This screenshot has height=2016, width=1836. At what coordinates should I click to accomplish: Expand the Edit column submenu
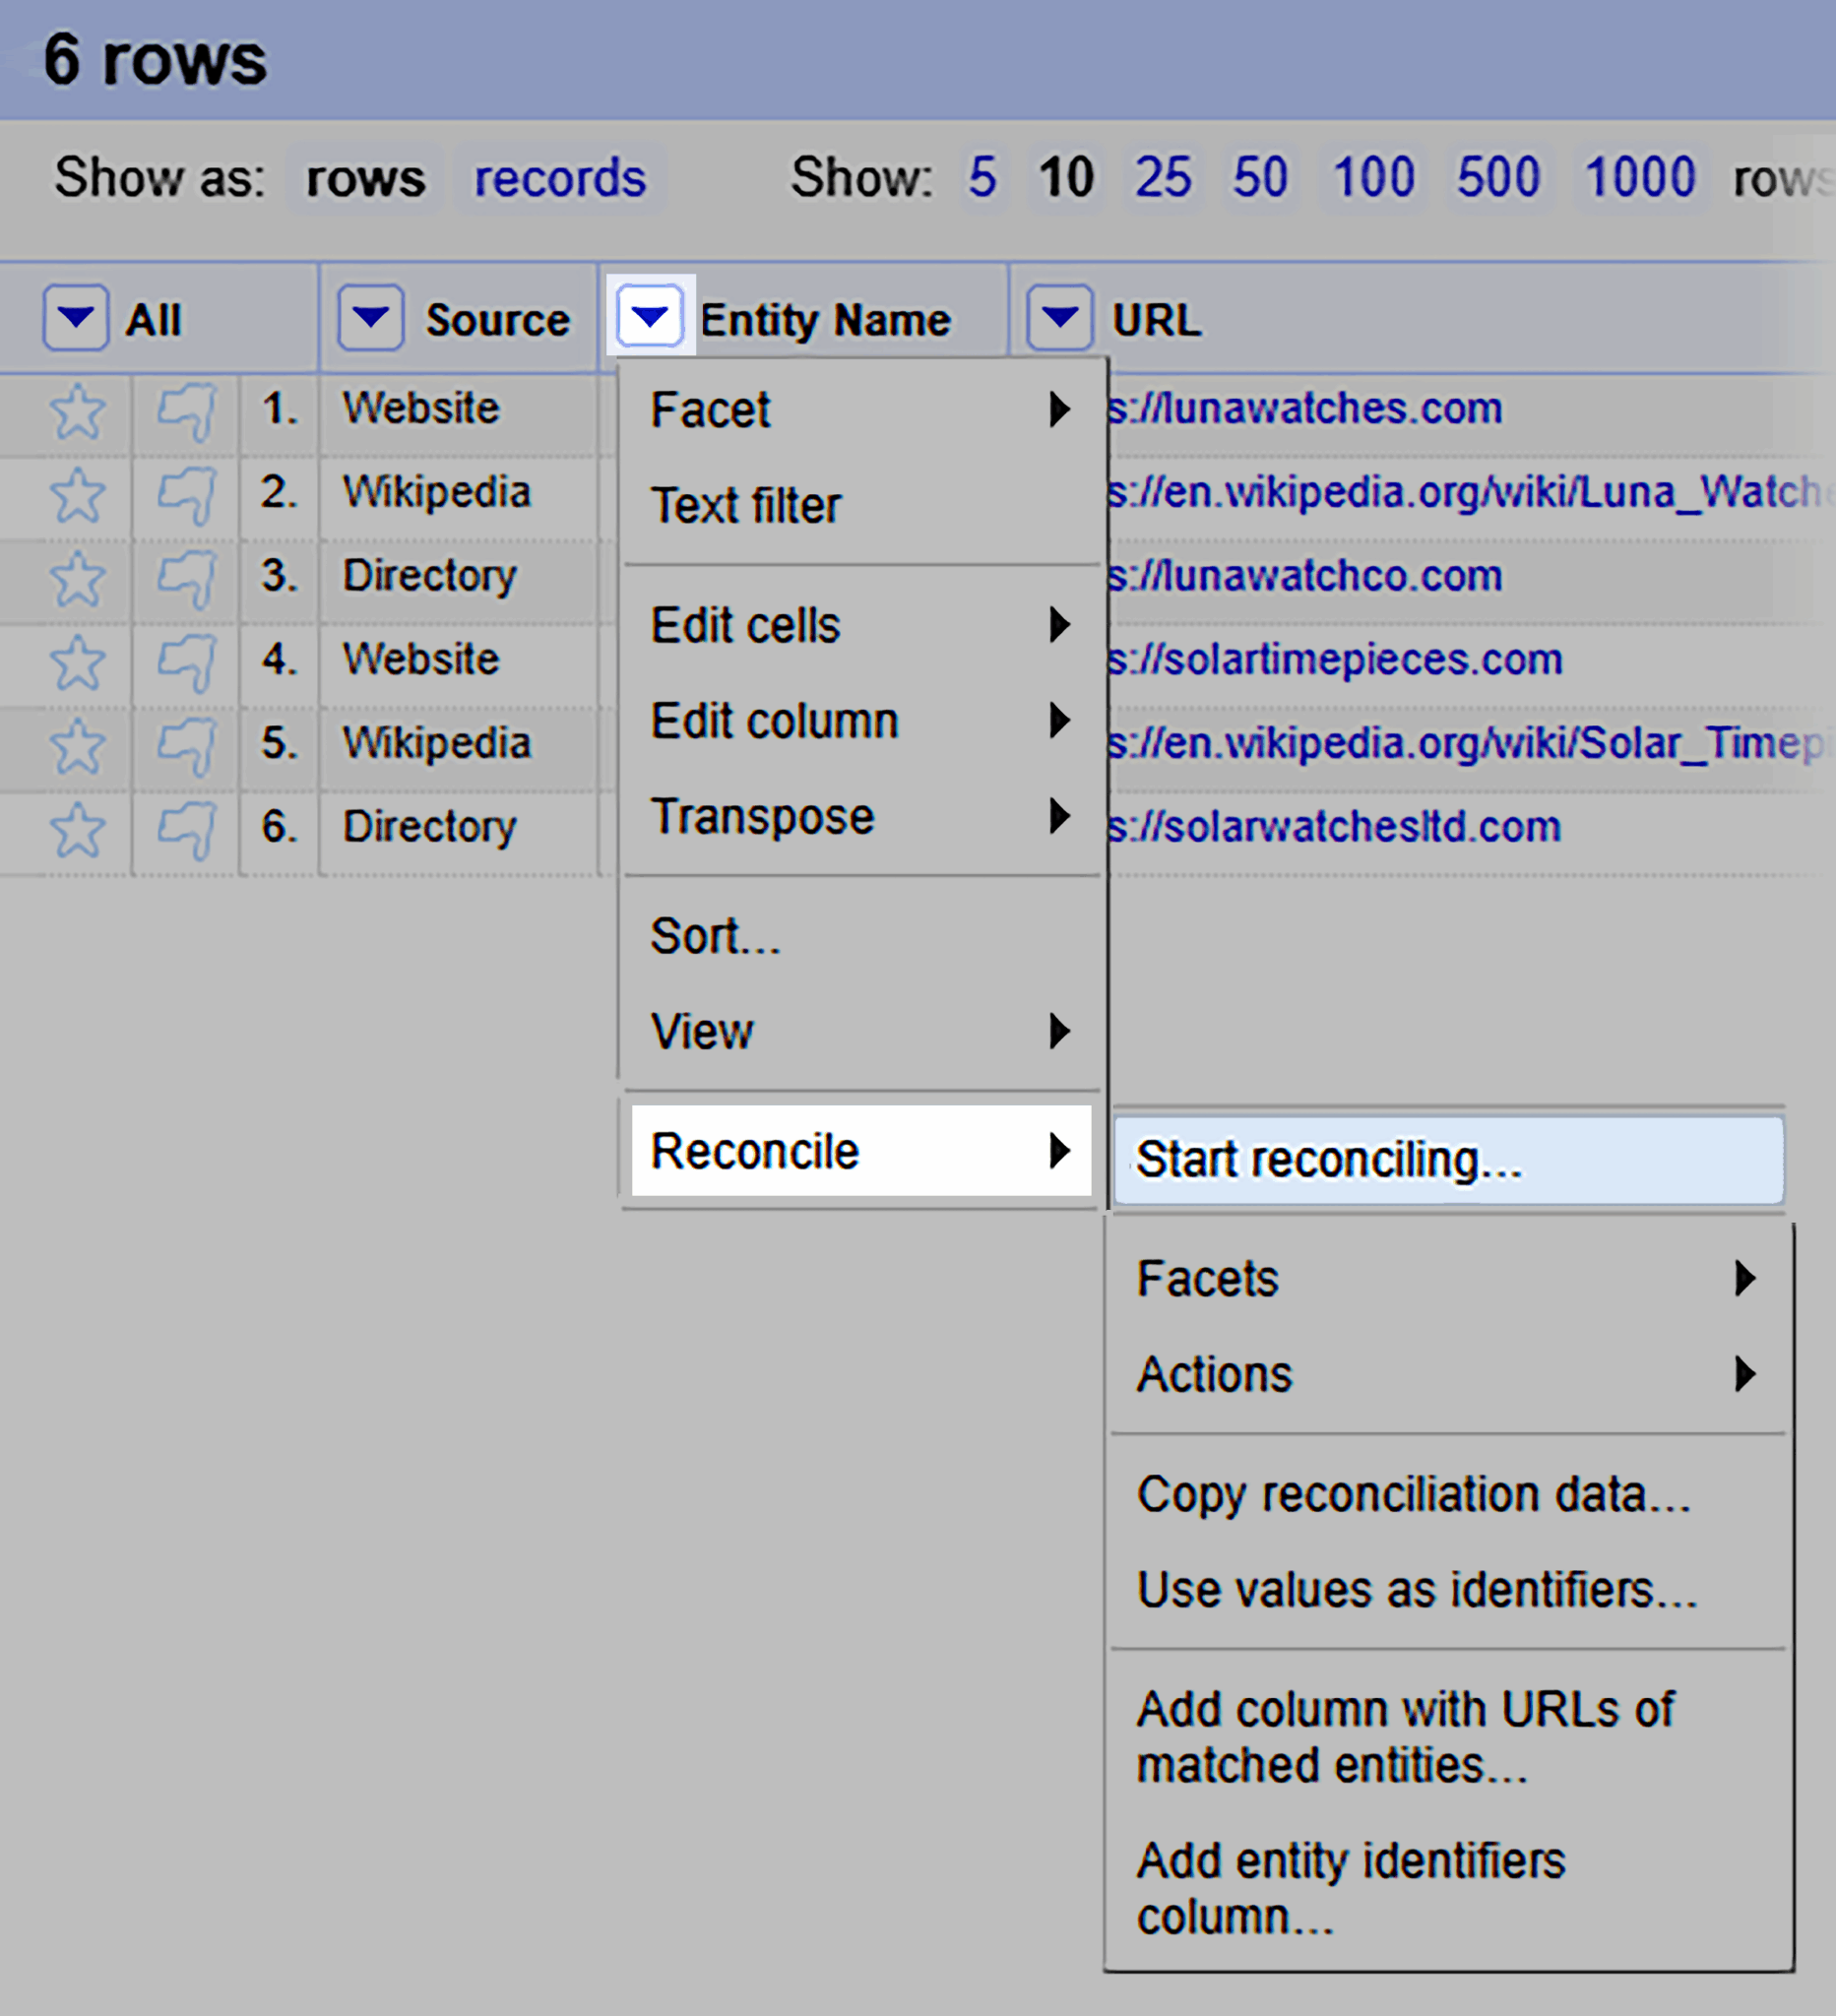860,720
